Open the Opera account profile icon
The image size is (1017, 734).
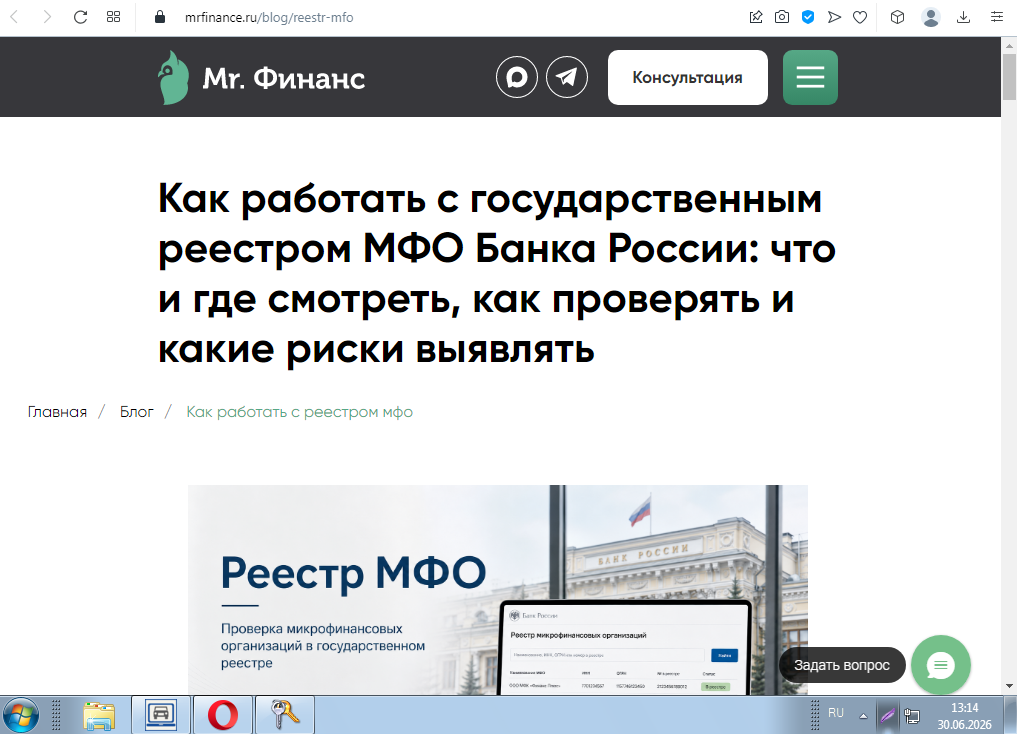click(931, 18)
